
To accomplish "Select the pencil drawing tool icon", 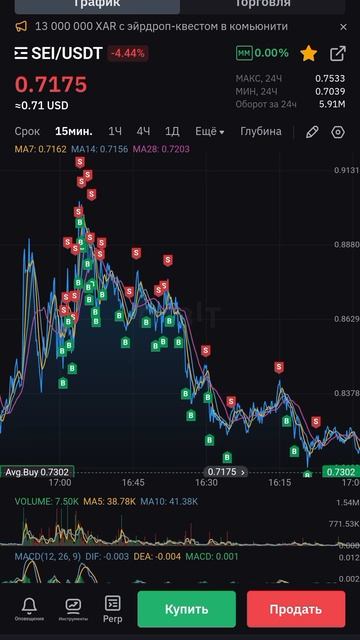I will pyautogui.click(x=312, y=132).
